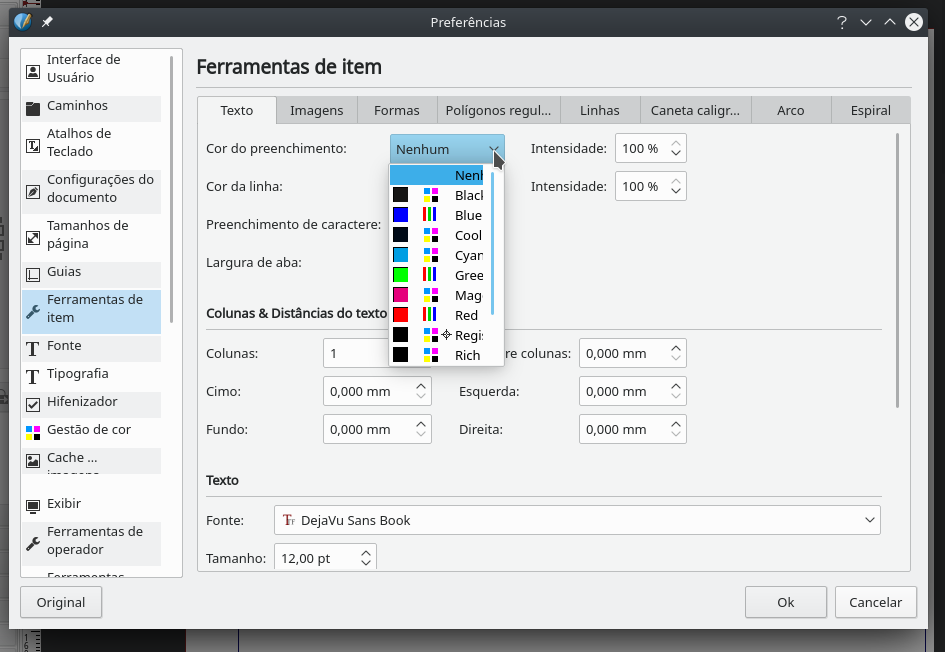Screen dimensions: 945x652
Task: Open the Fonte DejaVu Sans Book dropdown
Action: [577, 520]
